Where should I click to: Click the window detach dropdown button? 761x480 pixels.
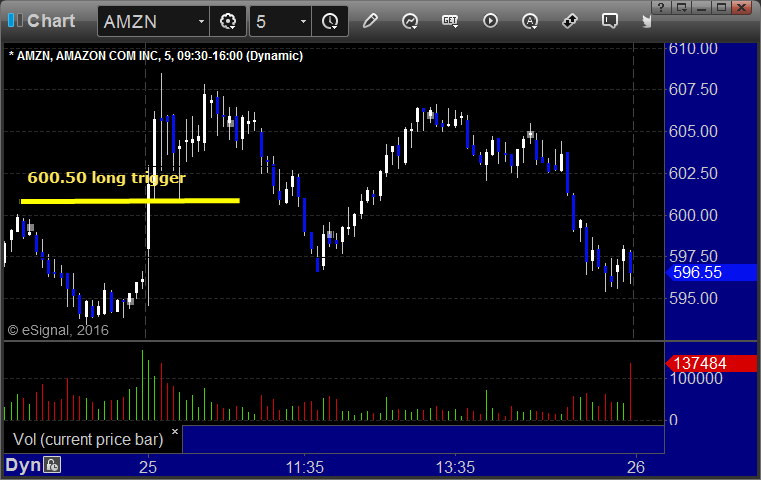point(682,7)
